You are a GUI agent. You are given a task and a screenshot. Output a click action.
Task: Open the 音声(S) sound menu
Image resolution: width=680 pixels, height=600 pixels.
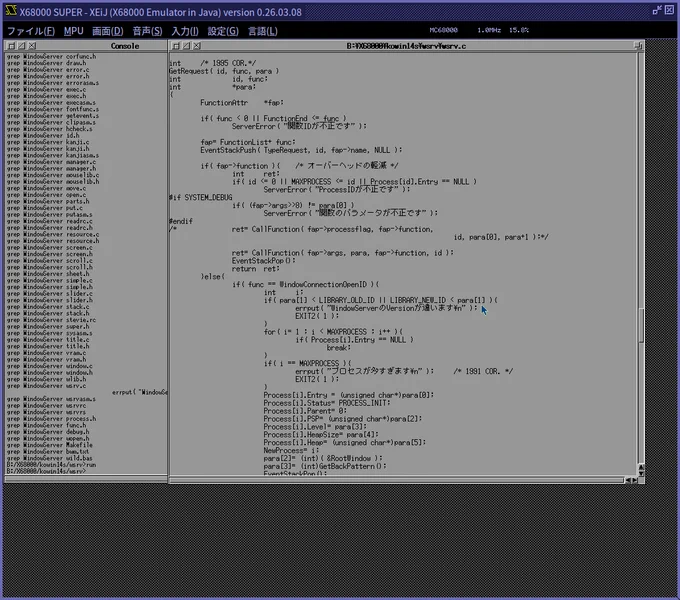pyautogui.click(x=147, y=31)
